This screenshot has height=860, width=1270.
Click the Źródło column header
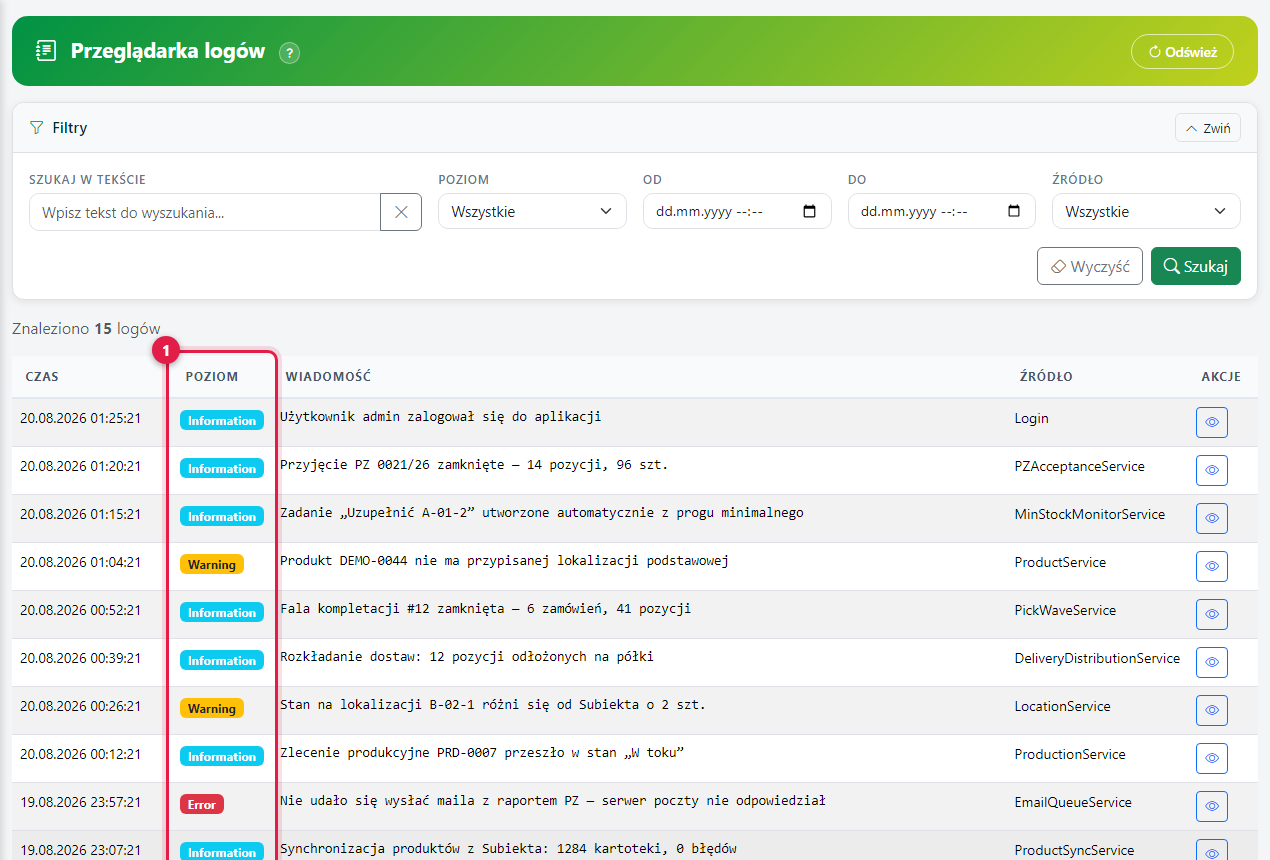click(x=1046, y=377)
